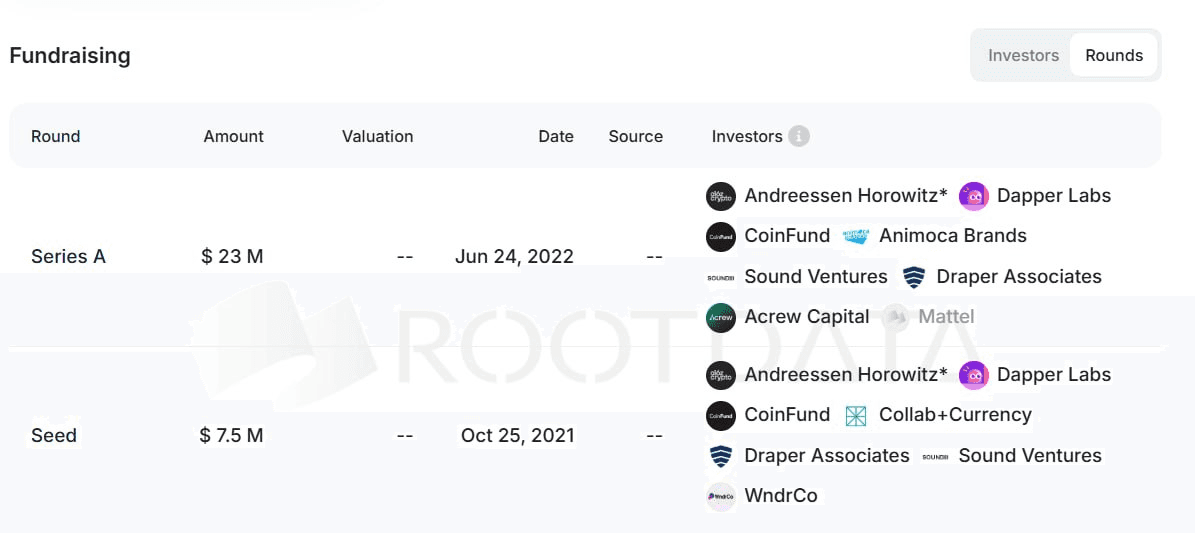This screenshot has width=1195, height=533.
Task: Click the Seed round $7.5 M amount
Action: point(231,435)
